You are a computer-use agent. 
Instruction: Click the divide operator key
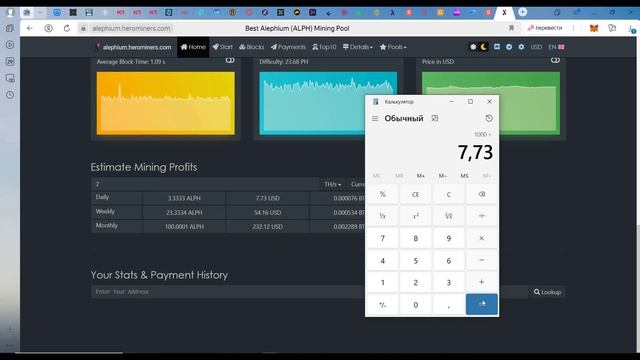point(482,216)
